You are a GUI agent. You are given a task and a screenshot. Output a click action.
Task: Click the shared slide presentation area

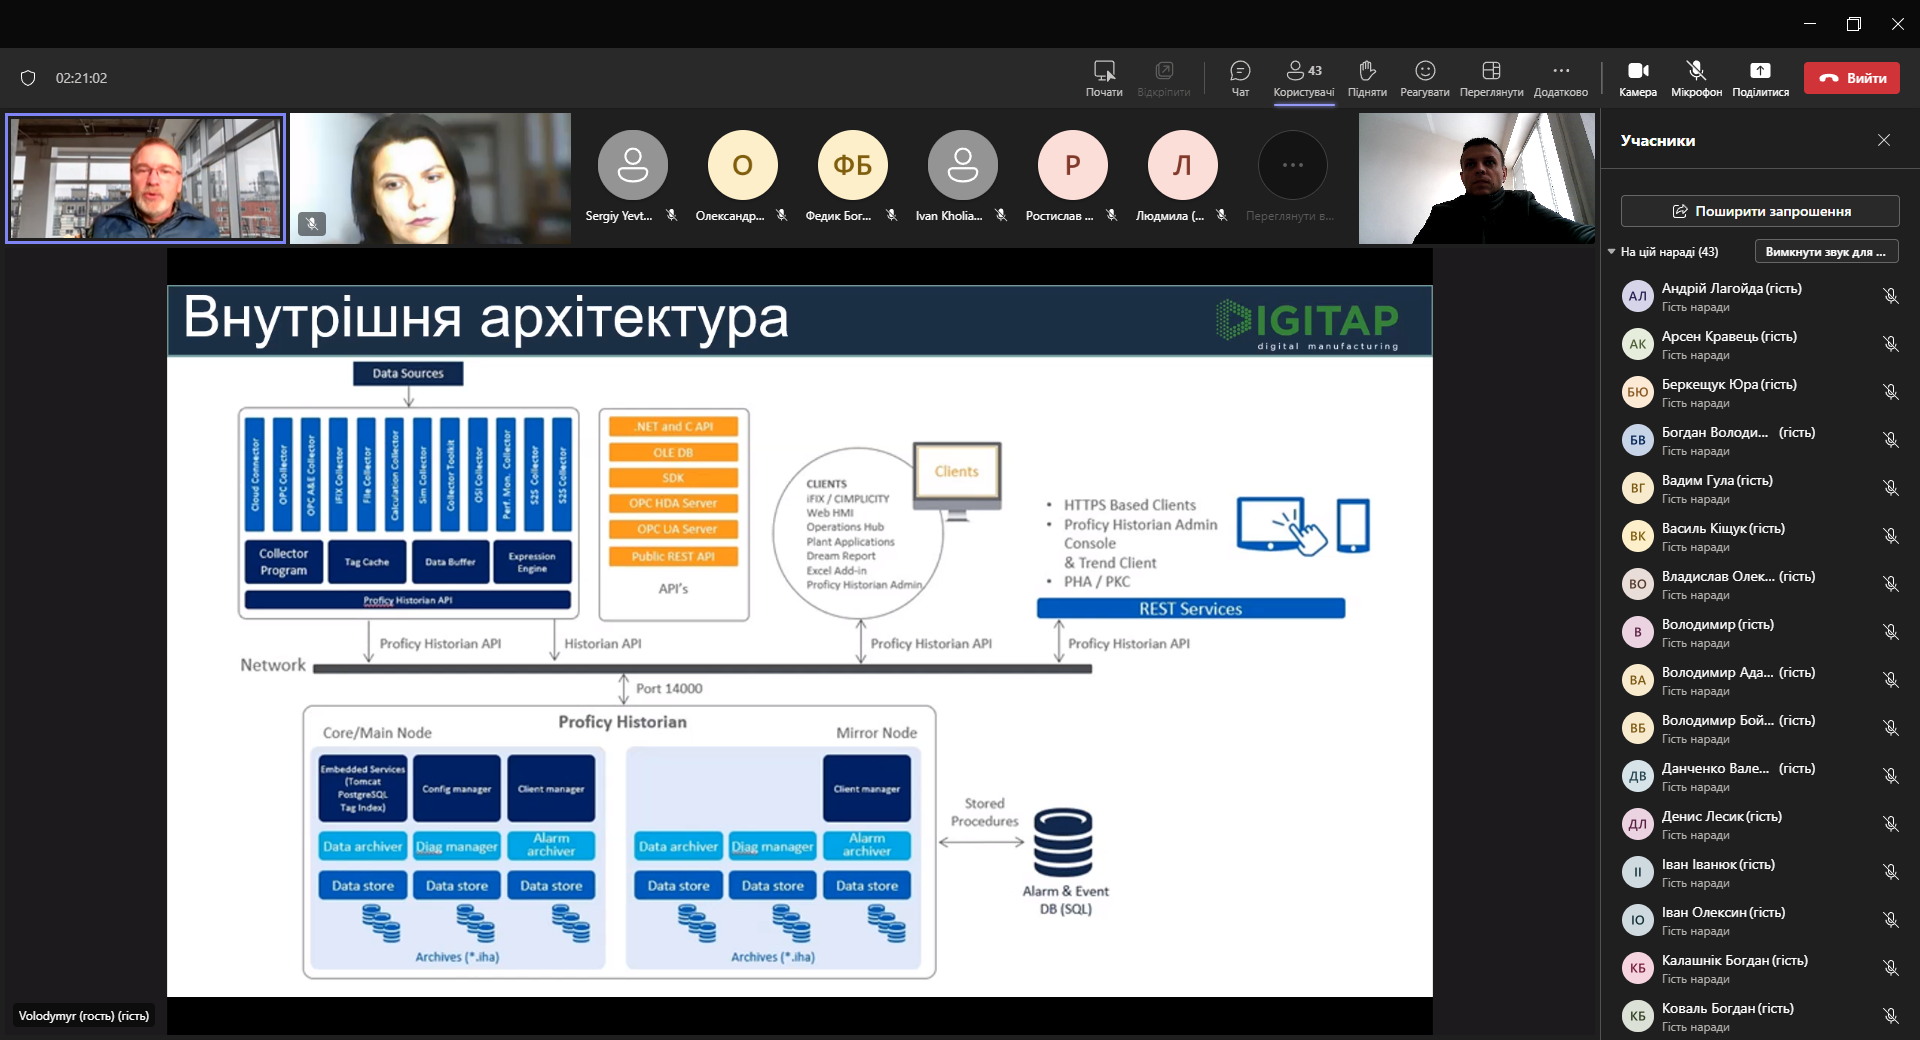click(x=799, y=641)
